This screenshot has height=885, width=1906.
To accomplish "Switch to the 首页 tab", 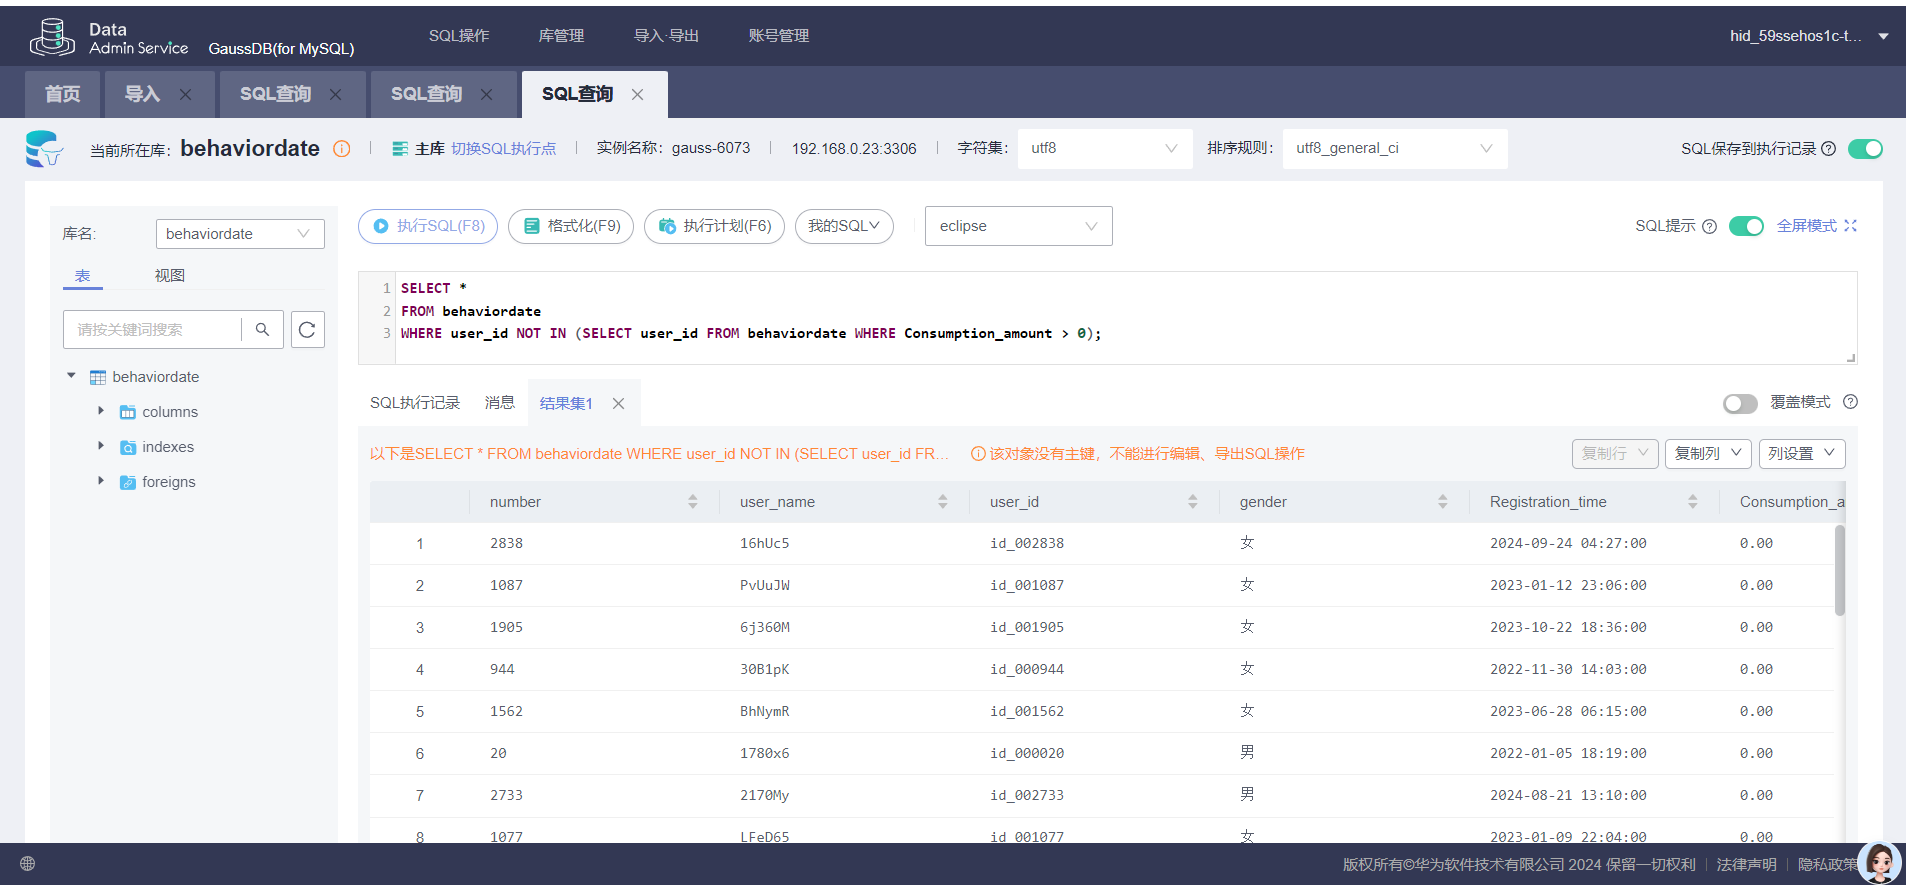I will [63, 94].
